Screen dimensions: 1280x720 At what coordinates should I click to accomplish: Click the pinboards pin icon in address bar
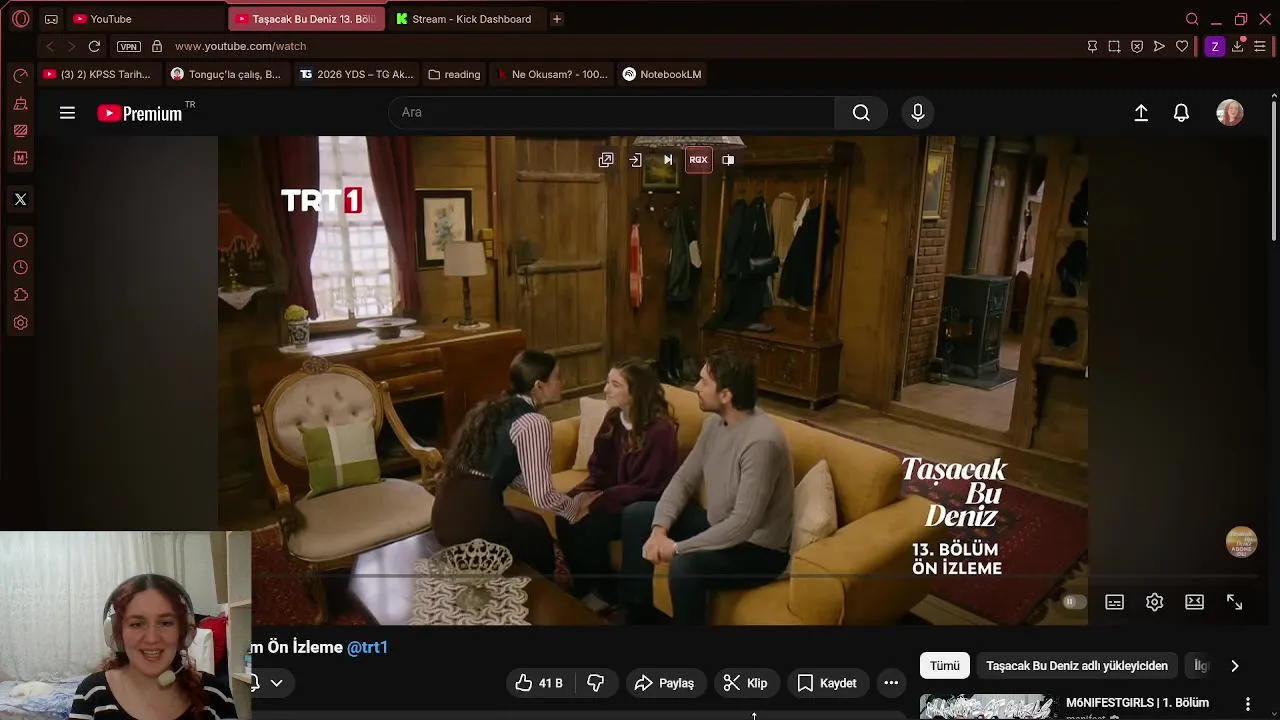[x=1092, y=46]
